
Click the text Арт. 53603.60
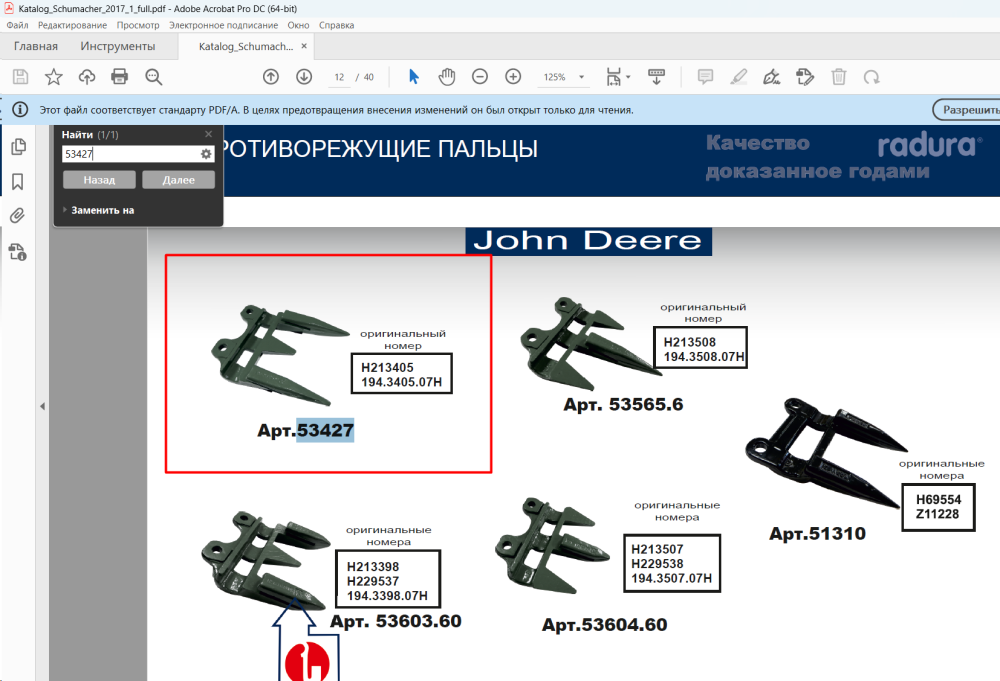[395, 620]
